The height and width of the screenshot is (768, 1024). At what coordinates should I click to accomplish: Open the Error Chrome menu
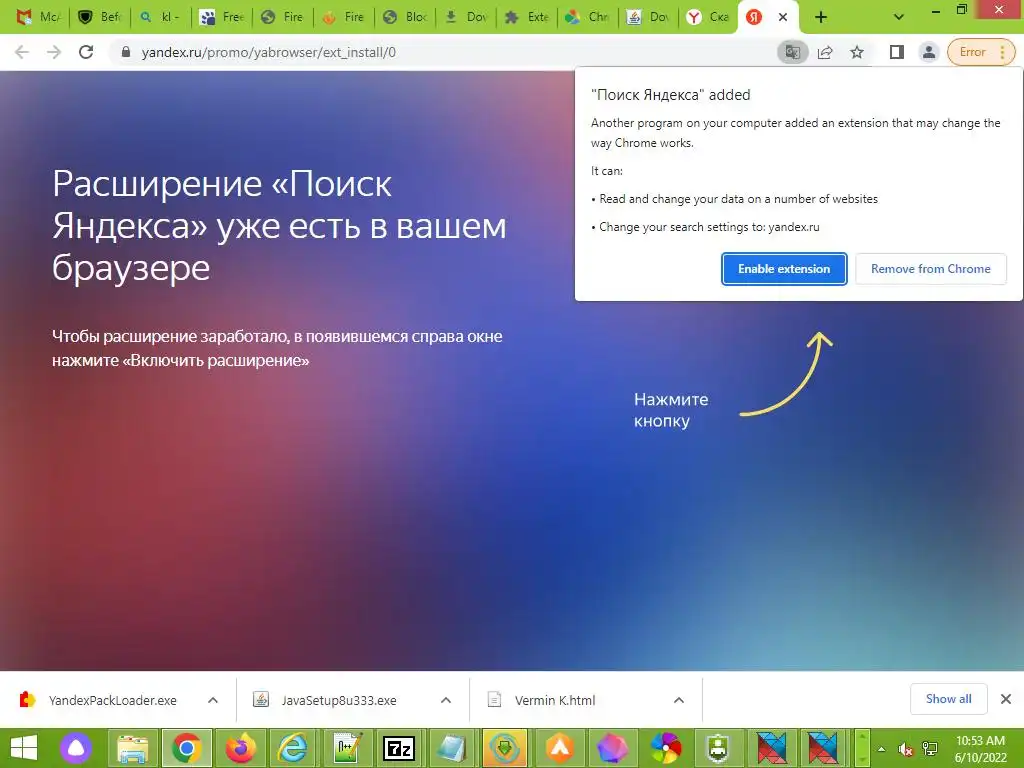tap(981, 52)
